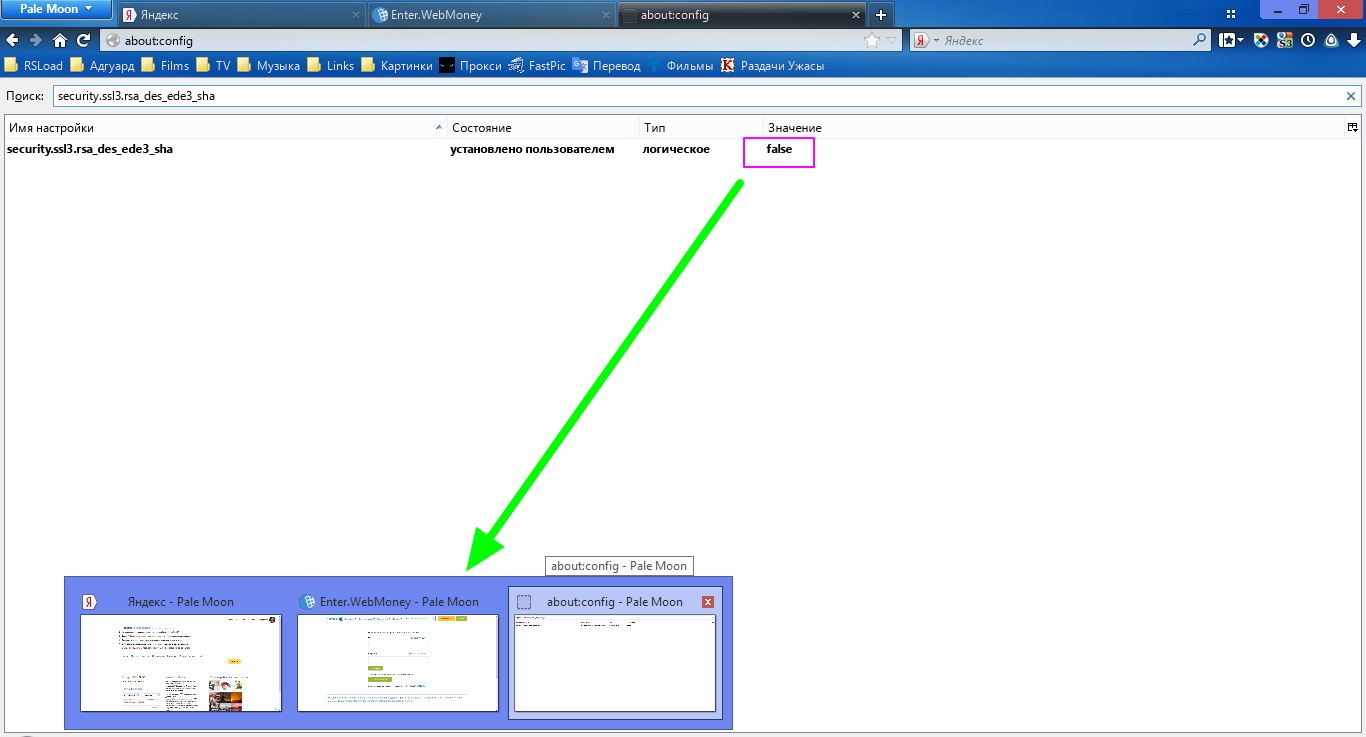Image resolution: width=1366 pixels, height=737 pixels.
Task: Click the S3 Google Translator toolbar icon
Action: point(1284,41)
